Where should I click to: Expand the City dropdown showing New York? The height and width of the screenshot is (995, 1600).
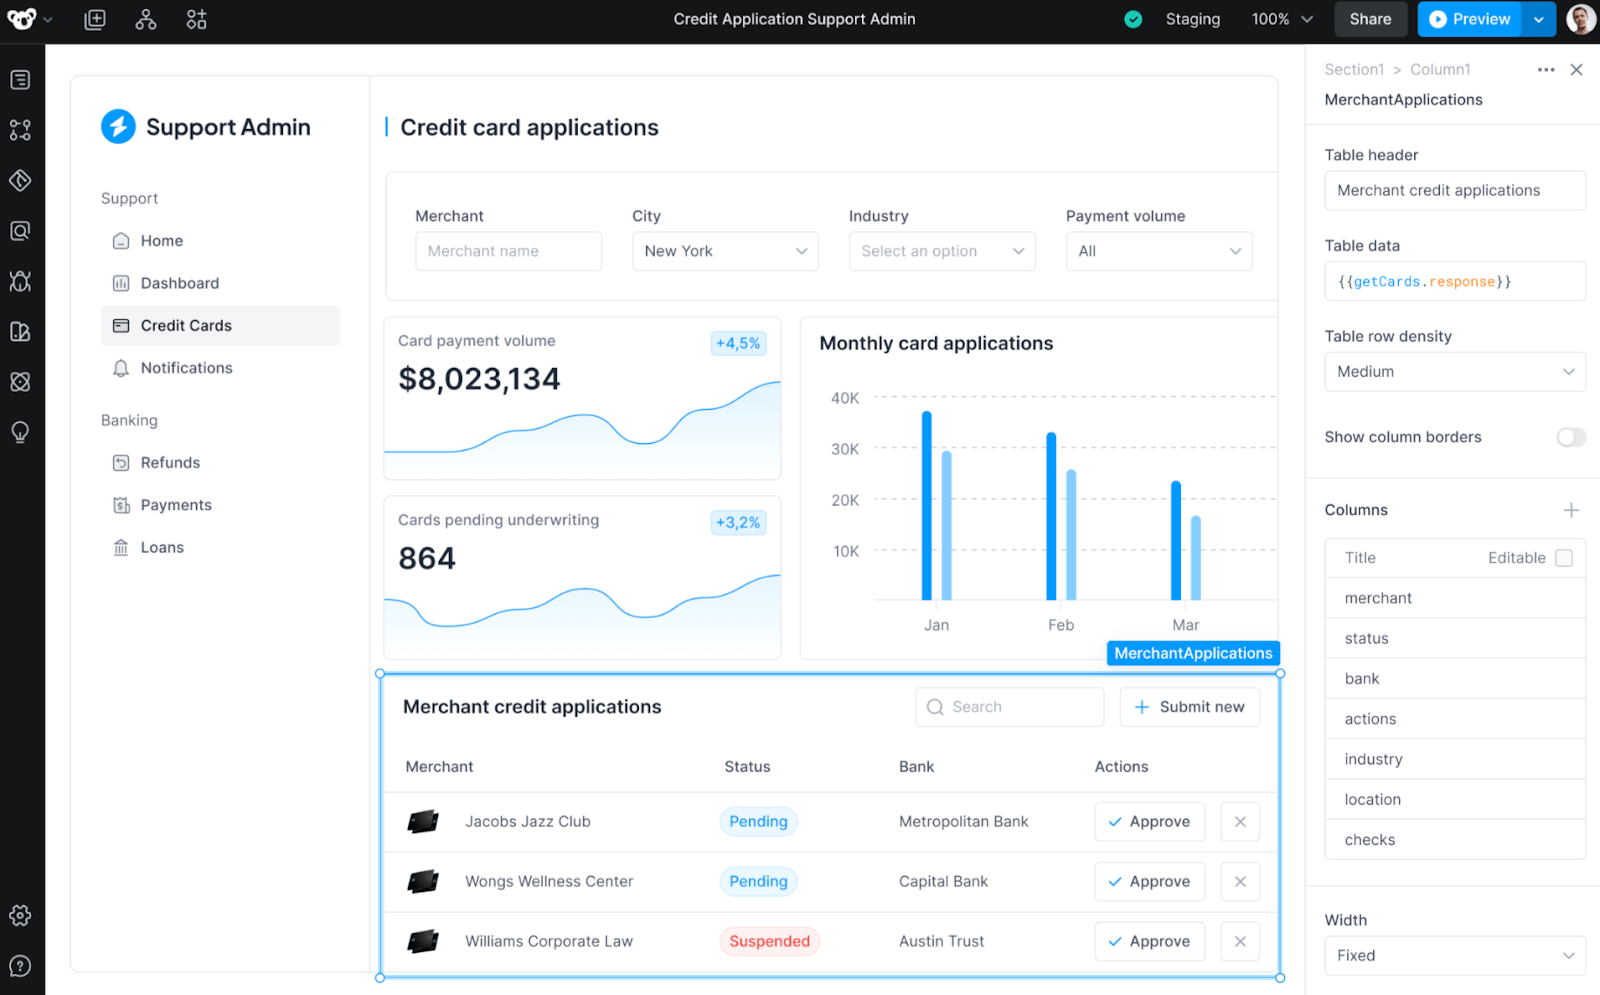tap(725, 251)
